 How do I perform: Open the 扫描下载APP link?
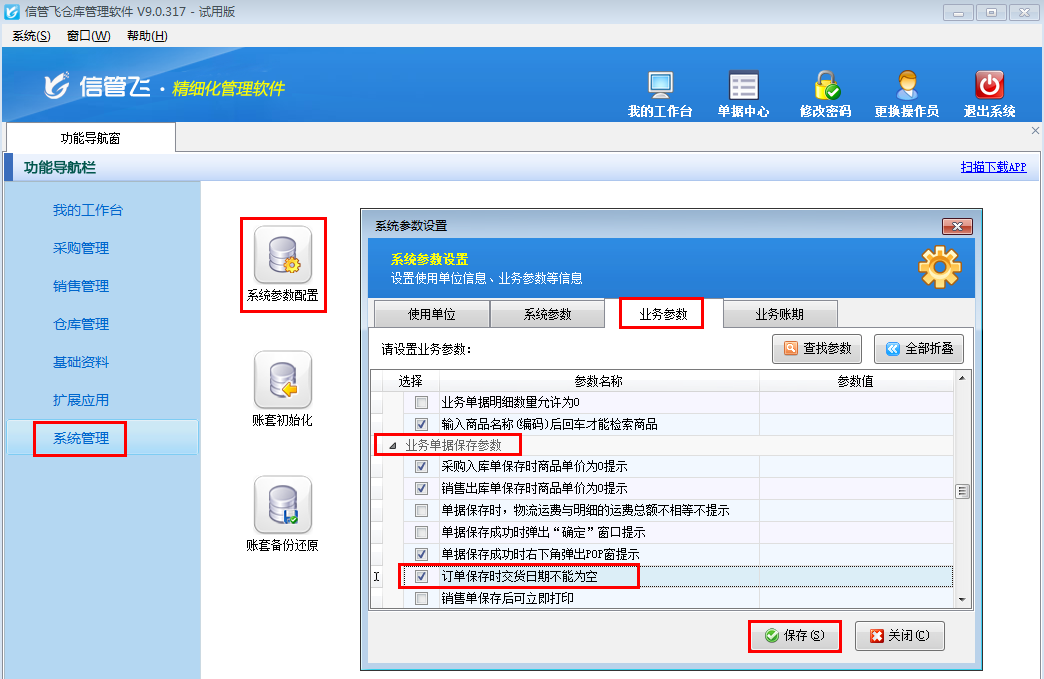click(994, 167)
